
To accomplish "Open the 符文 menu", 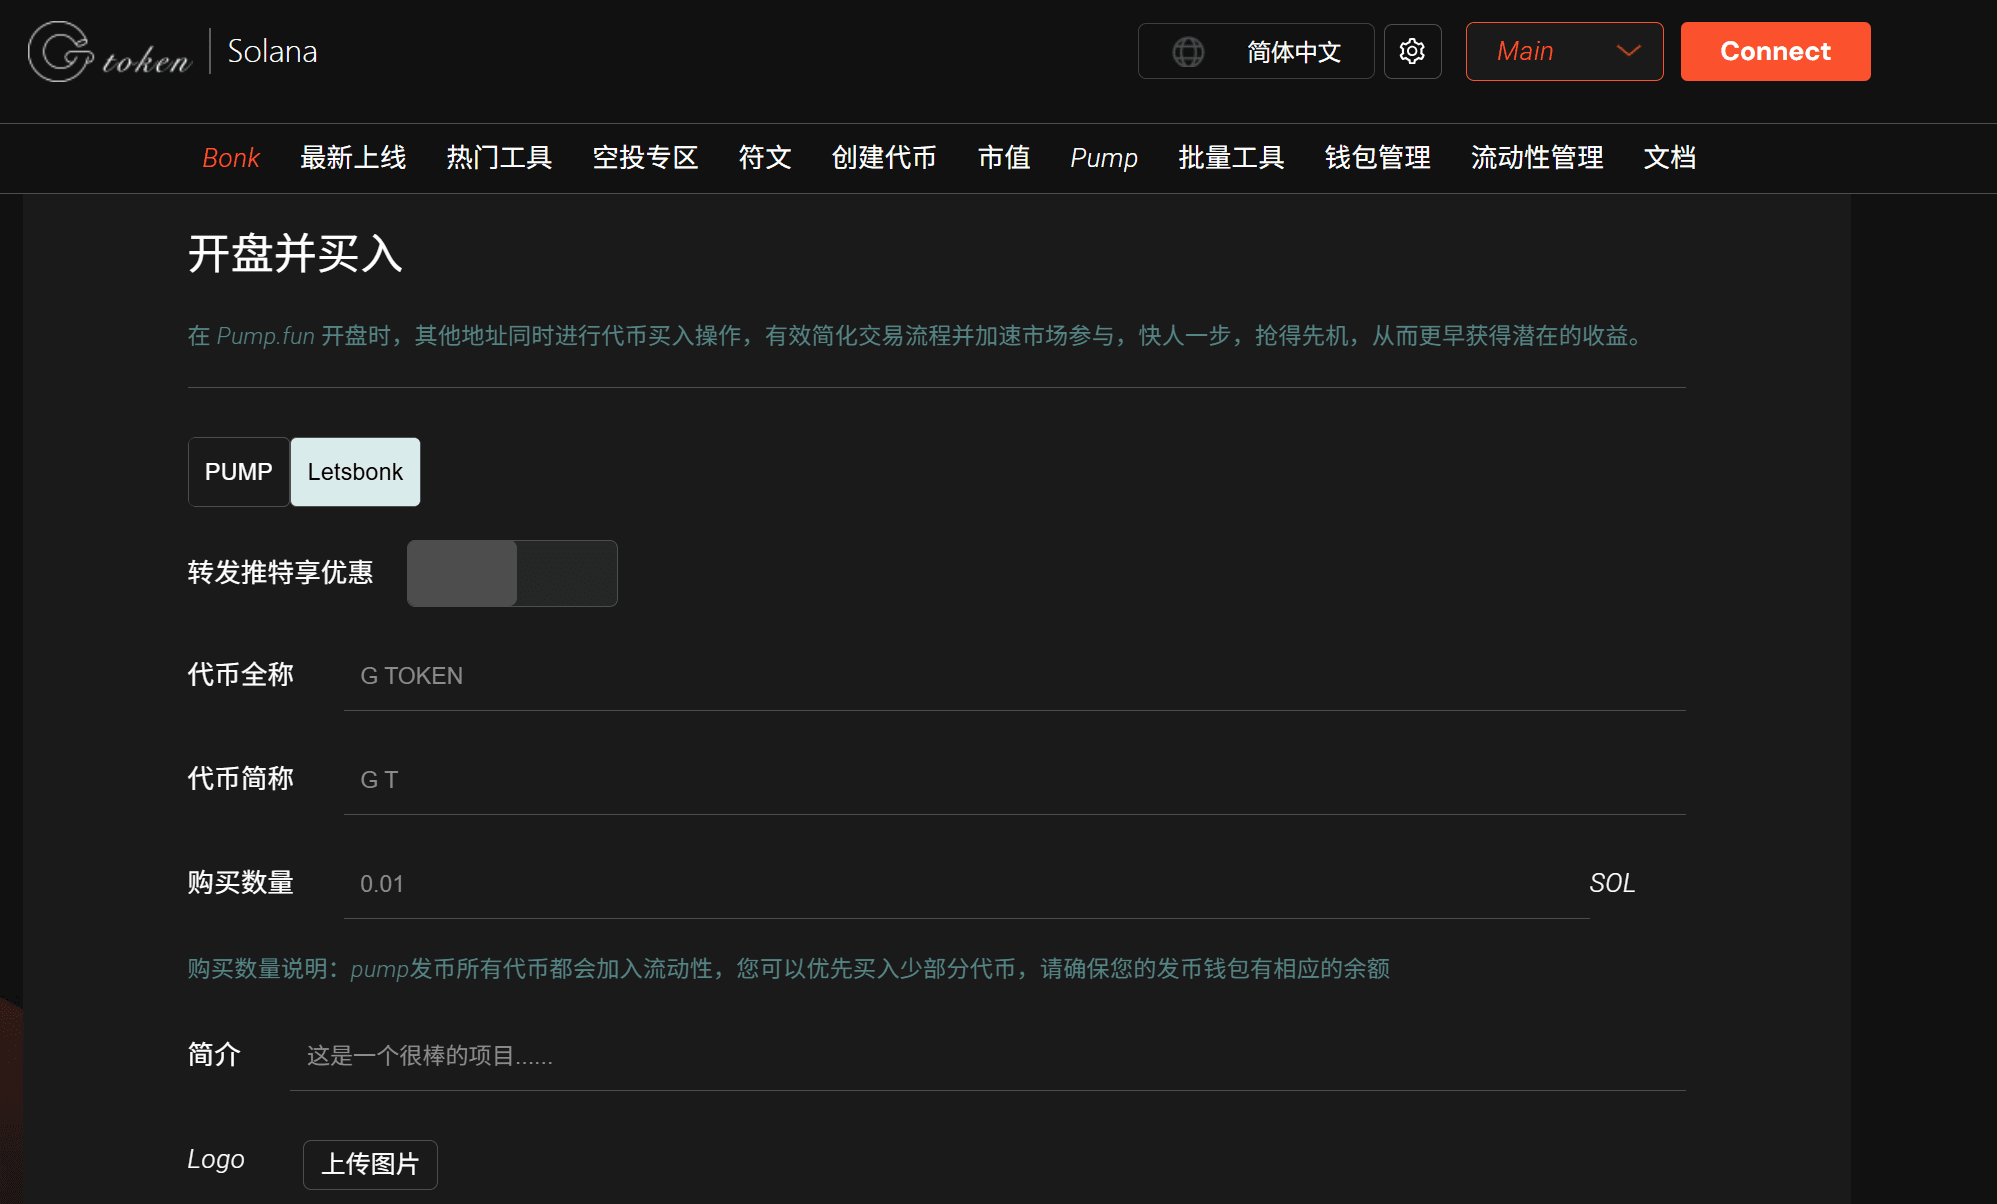I will (765, 158).
